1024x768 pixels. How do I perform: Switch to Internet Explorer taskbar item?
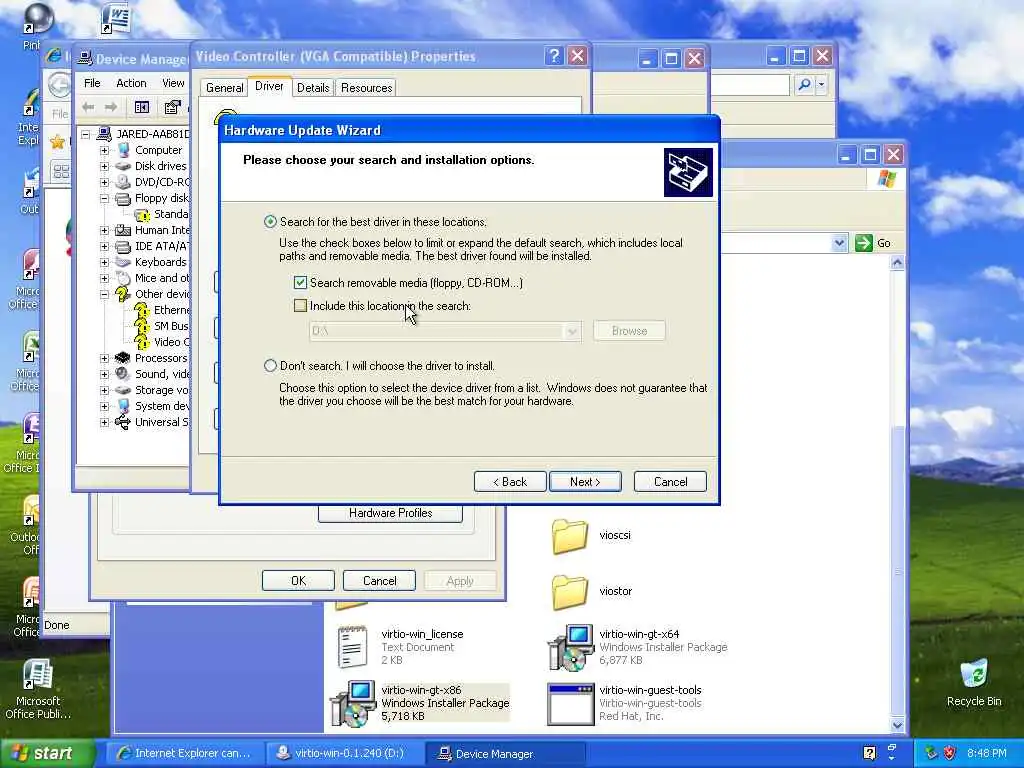coord(184,754)
